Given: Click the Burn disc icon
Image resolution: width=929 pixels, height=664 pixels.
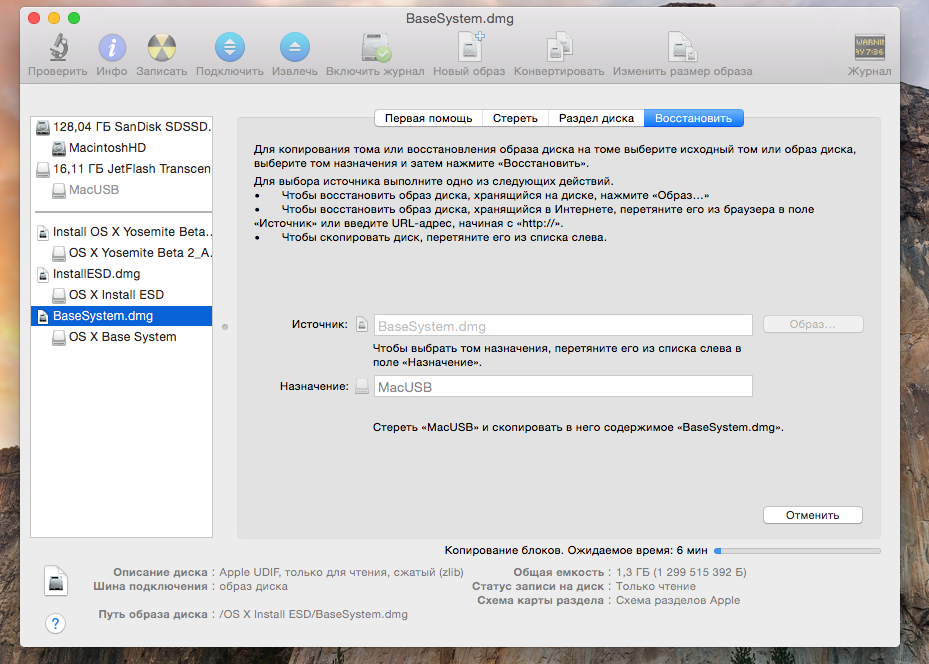Looking at the screenshot, I should tap(162, 48).
